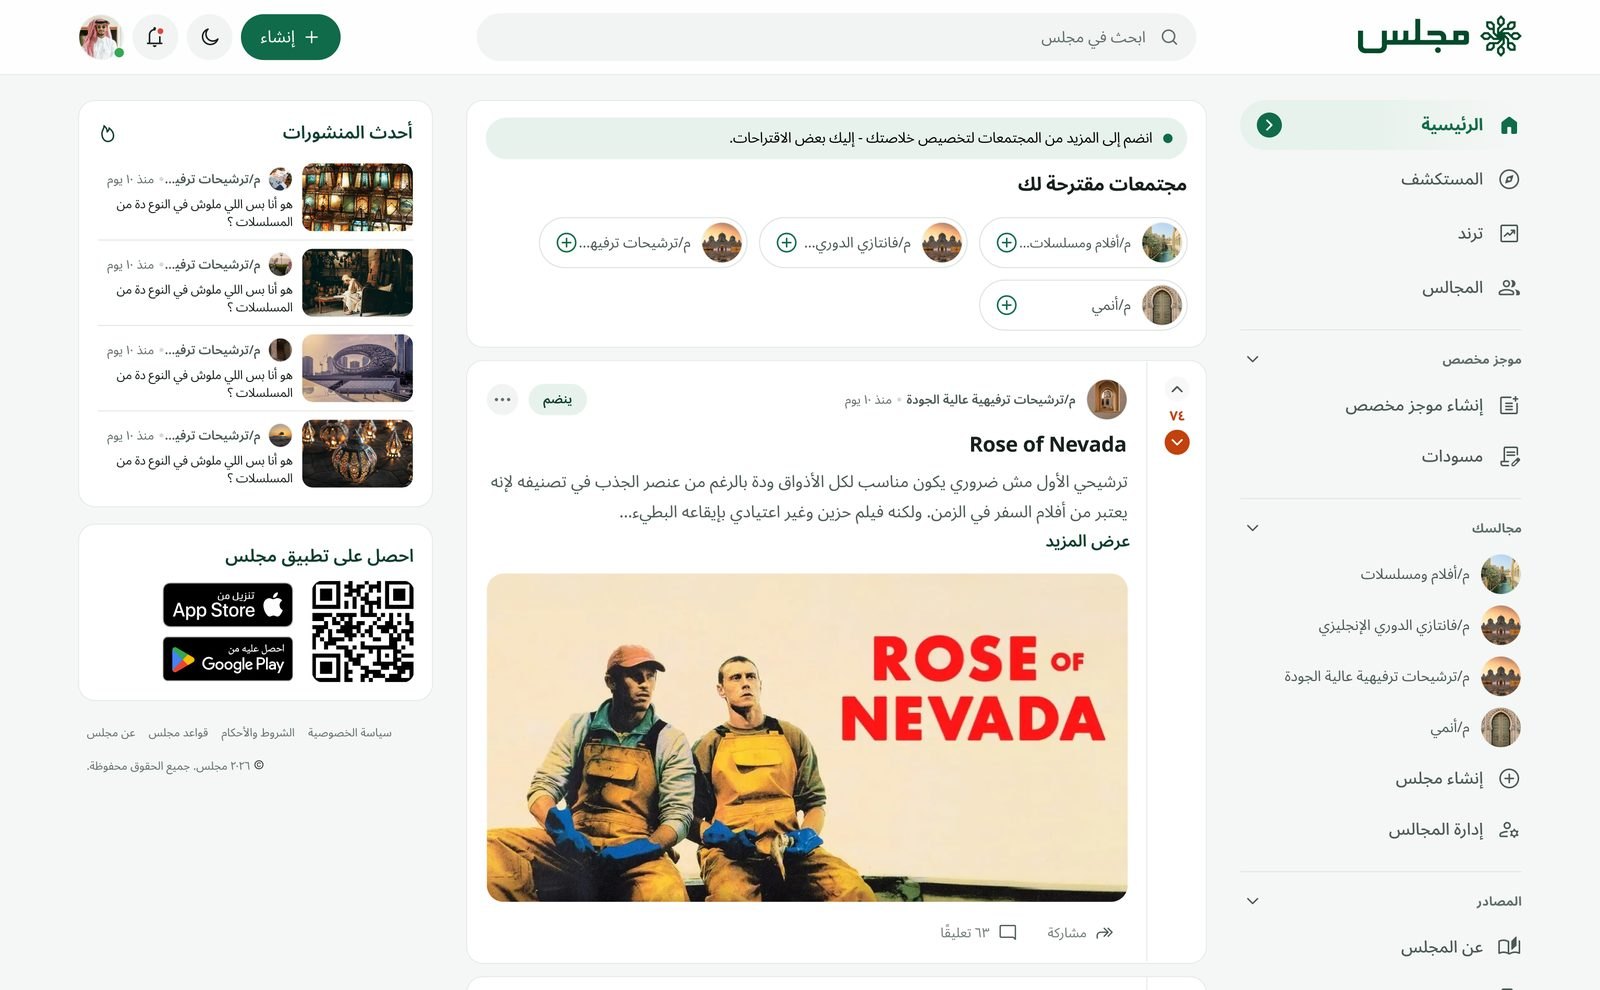Screen dimensions: 1600x990
Task: Click the مجلس logo in the header
Action: pyautogui.click(x=1438, y=36)
